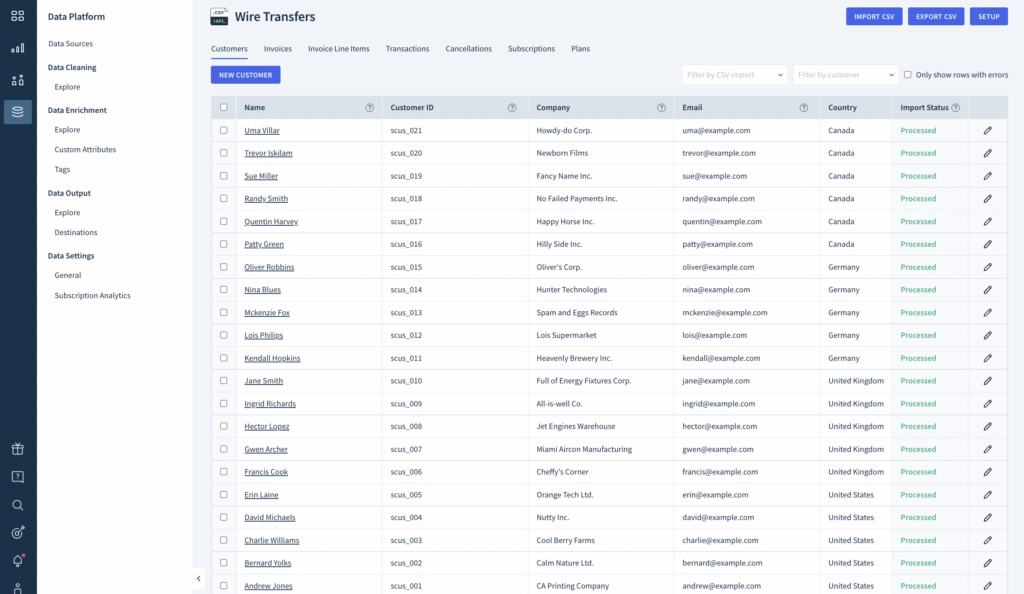The image size is (1024, 594).
Task: Open Tags under Data Enrichment
Action: click(62, 170)
